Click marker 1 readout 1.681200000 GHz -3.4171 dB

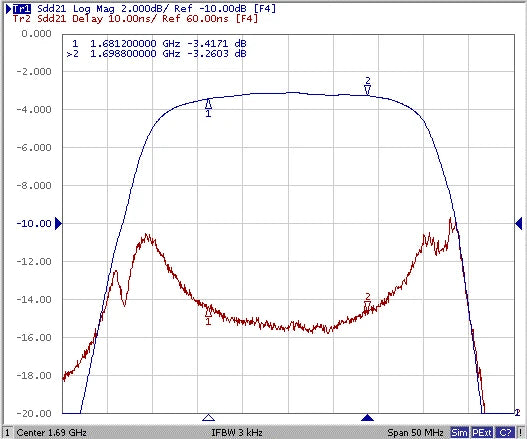coord(159,44)
